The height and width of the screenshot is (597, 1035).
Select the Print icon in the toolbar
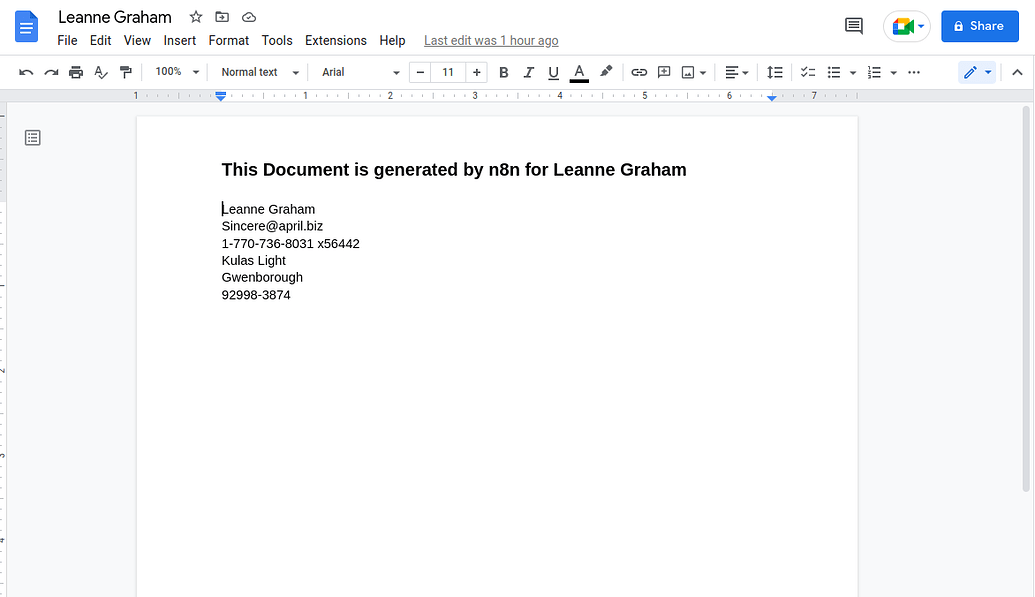click(75, 72)
